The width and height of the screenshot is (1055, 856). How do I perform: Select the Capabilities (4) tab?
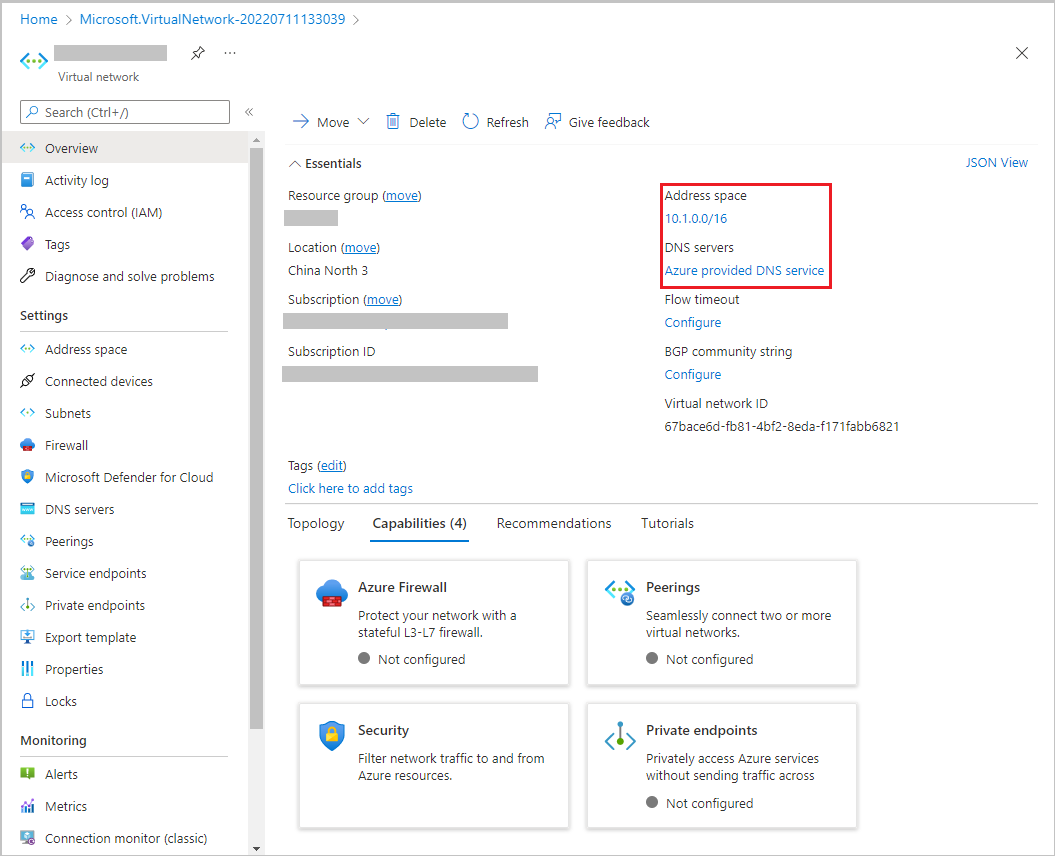tap(420, 524)
